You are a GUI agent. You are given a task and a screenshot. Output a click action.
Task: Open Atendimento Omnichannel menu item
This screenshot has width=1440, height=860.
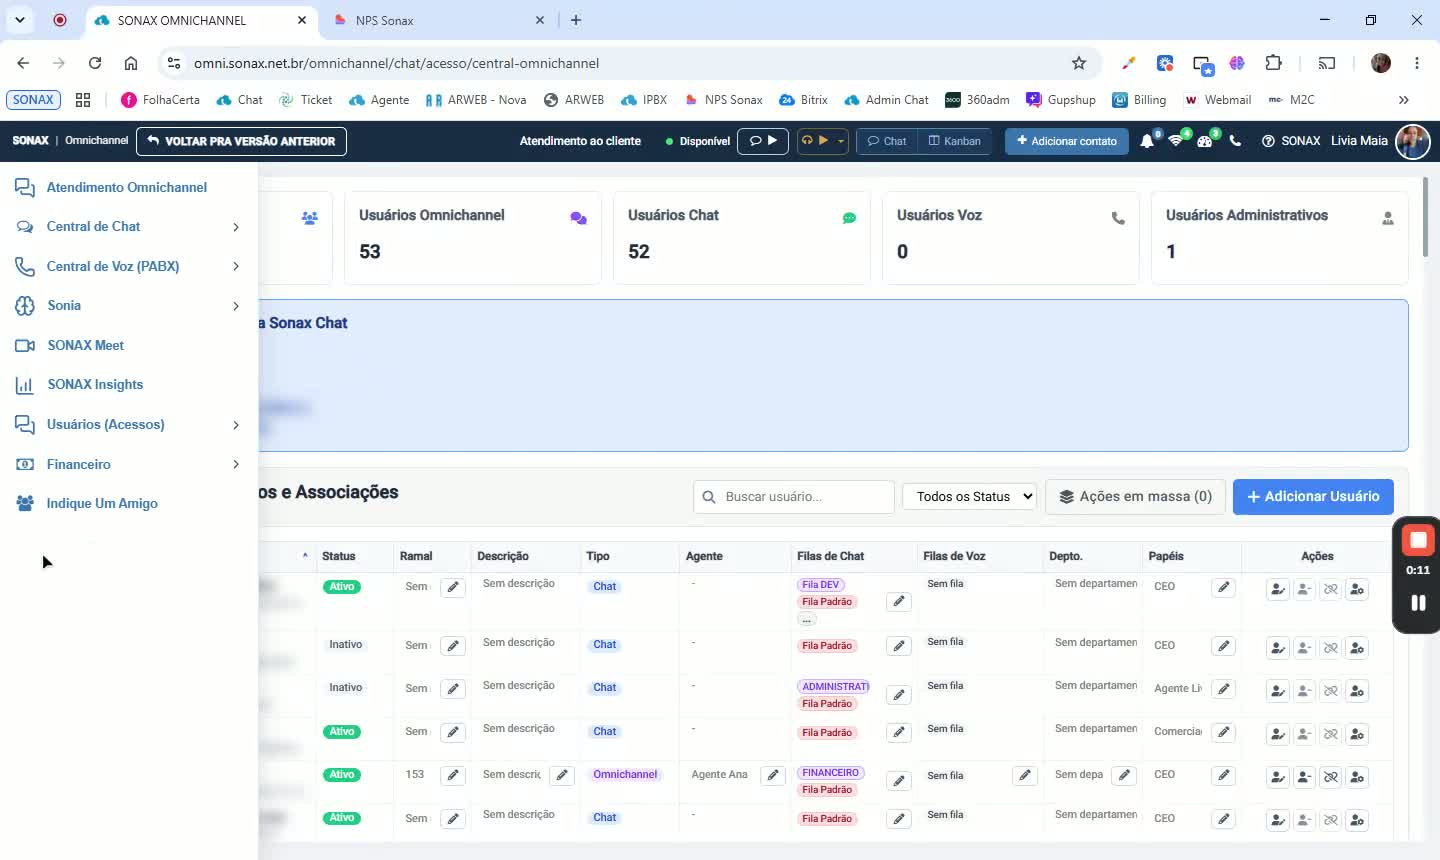click(x=126, y=187)
